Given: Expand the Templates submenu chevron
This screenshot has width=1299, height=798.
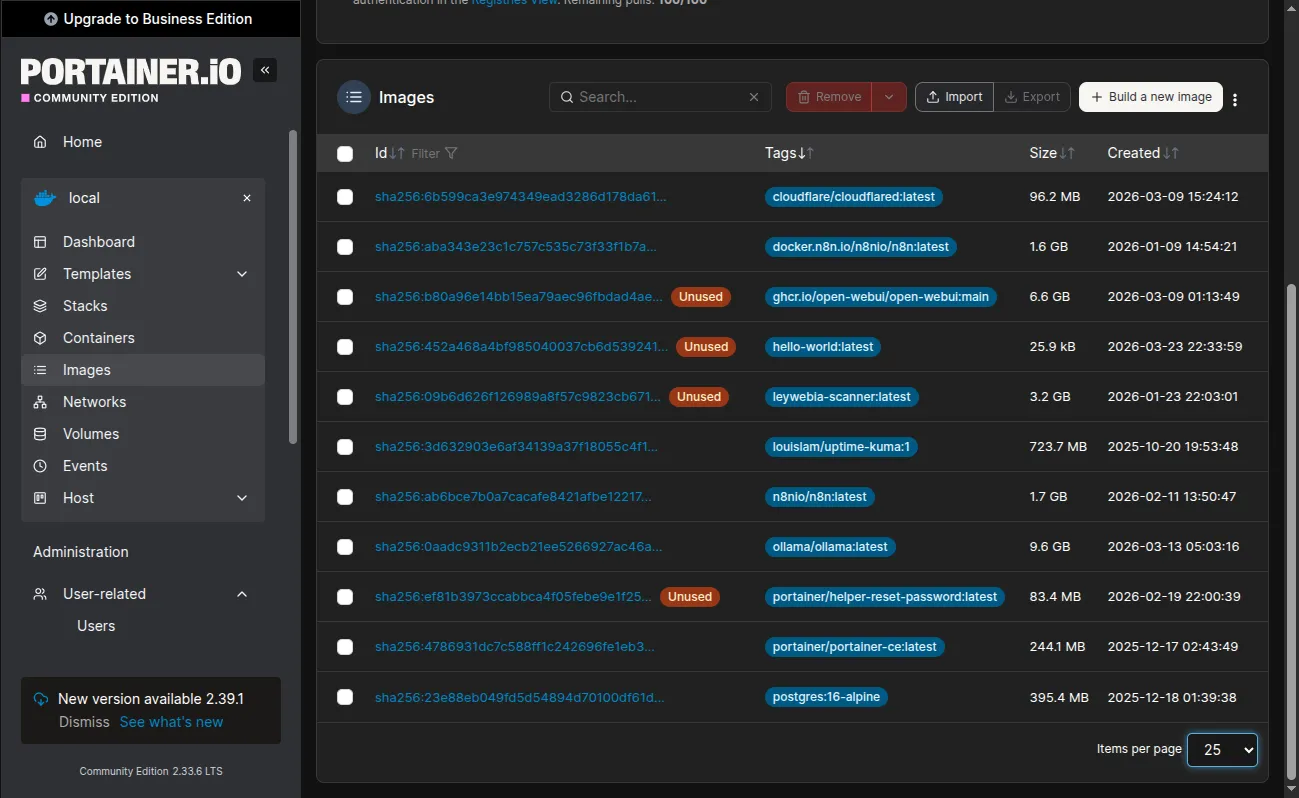Looking at the screenshot, I should point(242,274).
